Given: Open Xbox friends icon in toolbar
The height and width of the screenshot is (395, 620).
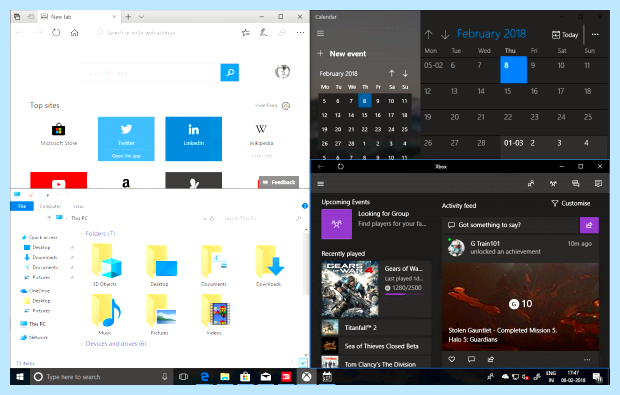Looking at the screenshot, I should (531, 183).
